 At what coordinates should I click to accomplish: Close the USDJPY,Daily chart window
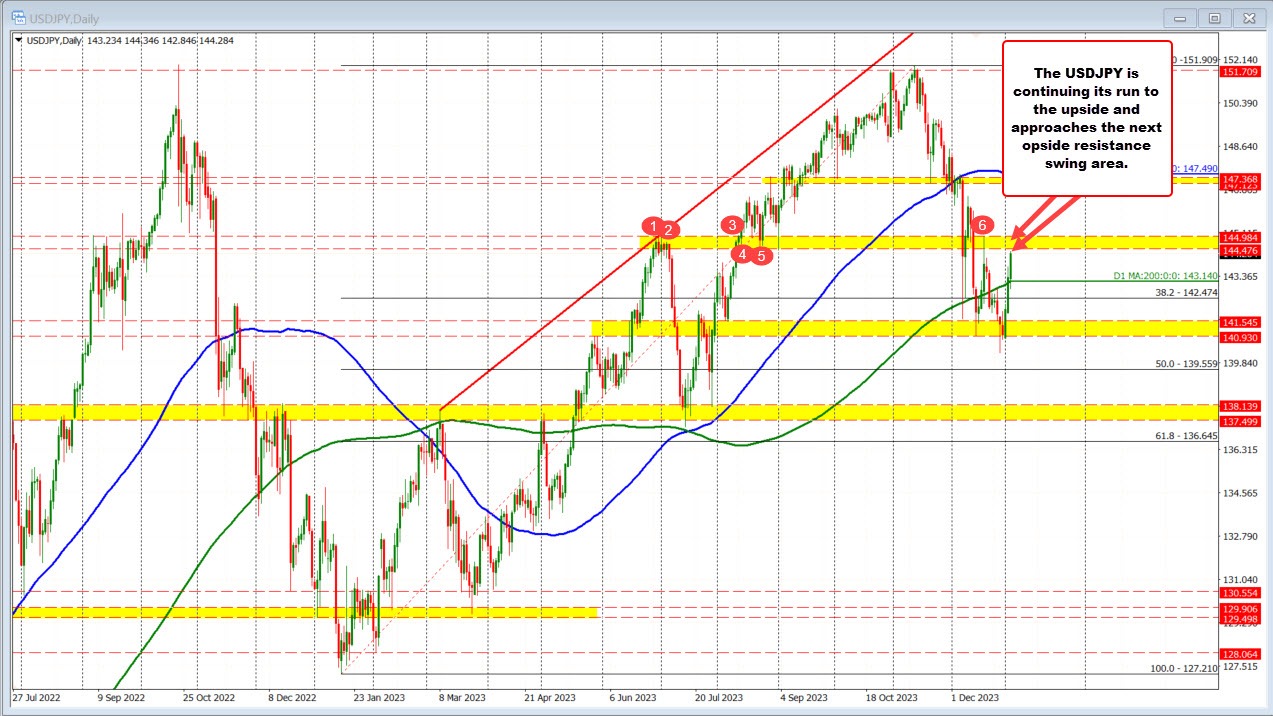tap(1247, 17)
